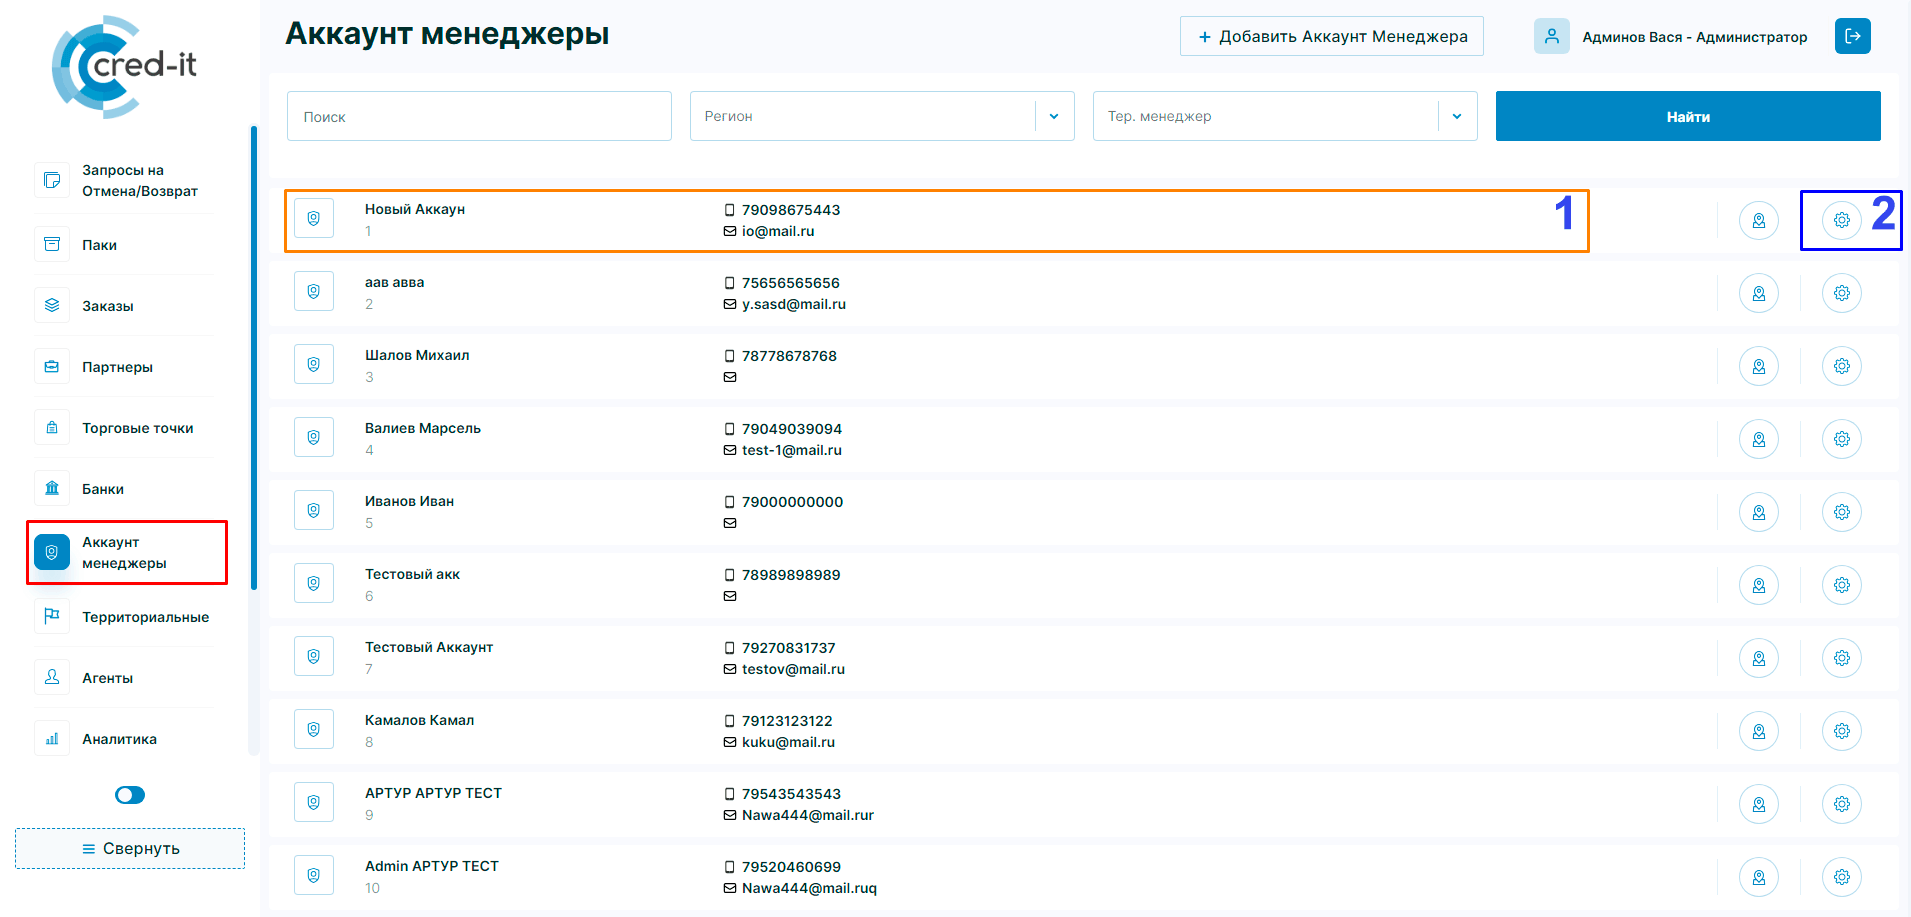Open the Партнеры menu item
Viewport: 1911px width, 917px height.
(x=117, y=367)
